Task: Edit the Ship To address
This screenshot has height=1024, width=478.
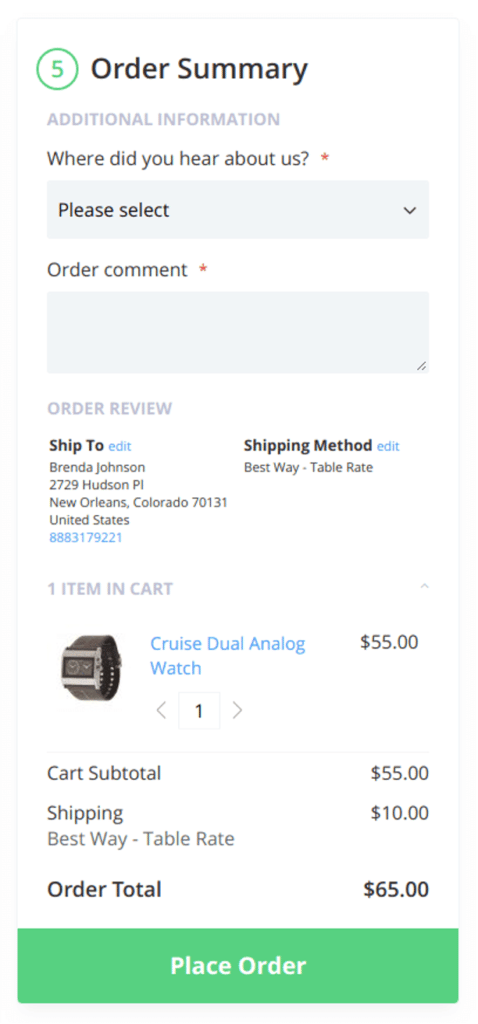Action: pyautogui.click(x=120, y=447)
